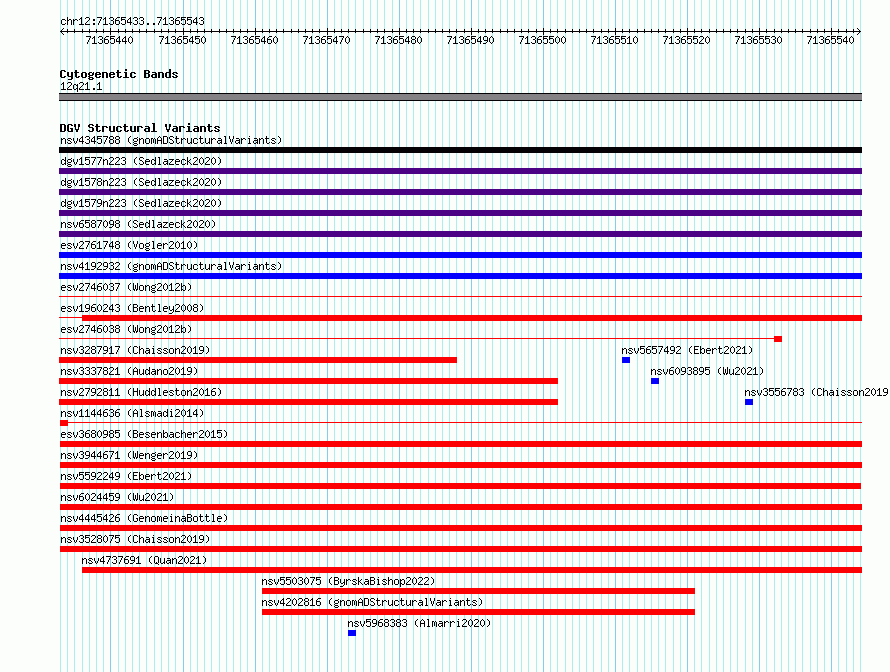
Task: Select the red bar under esv3680985
Action: (460, 444)
